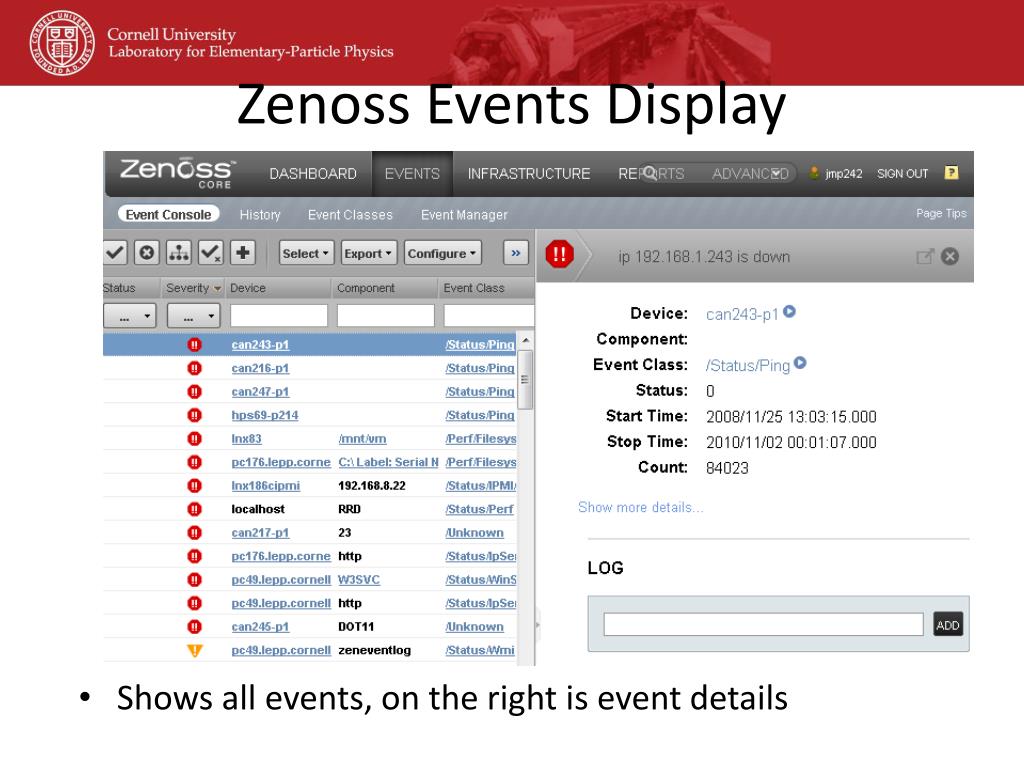1024x768 pixels.
Task: Go to the Dashboard tab
Action: pyautogui.click(x=313, y=174)
